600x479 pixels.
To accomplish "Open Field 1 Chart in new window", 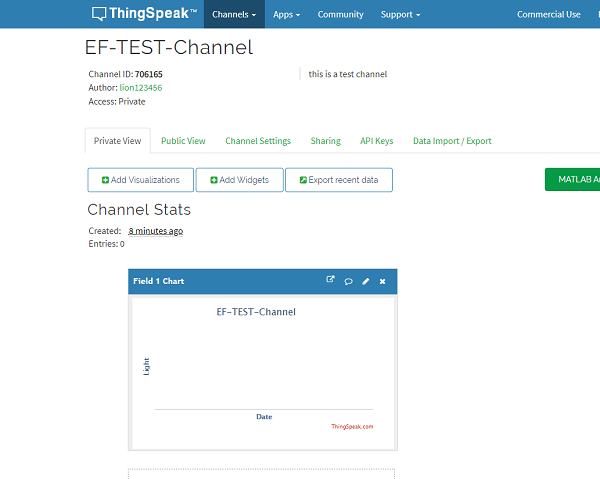I will coord(330,280).
